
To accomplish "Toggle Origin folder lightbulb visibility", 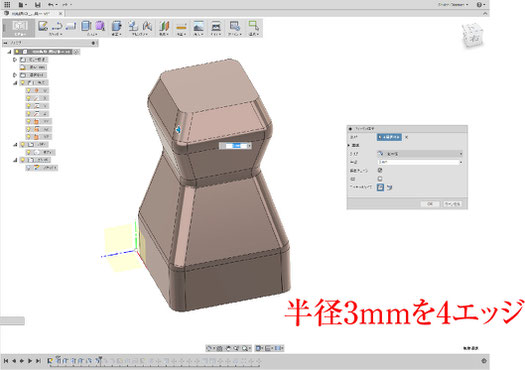I will 23,83.
